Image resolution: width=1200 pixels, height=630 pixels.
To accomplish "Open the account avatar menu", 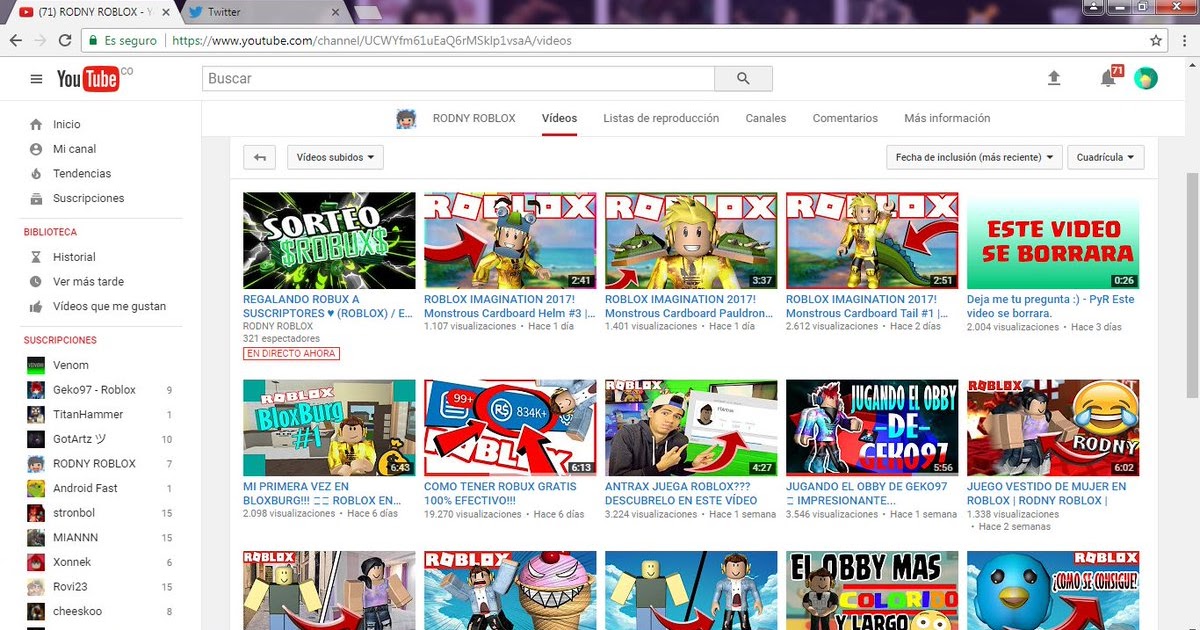I will point(1146,78).
